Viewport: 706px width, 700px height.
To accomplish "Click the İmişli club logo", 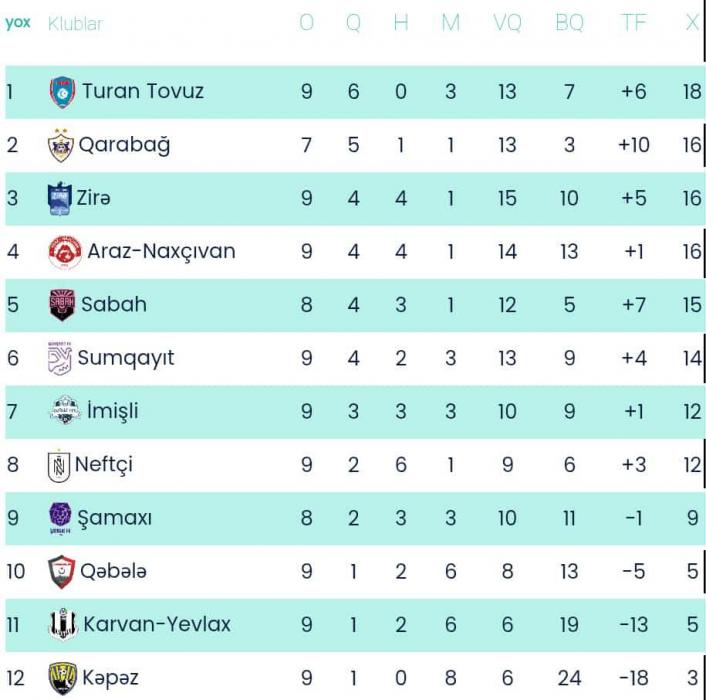I will (62, 411).
